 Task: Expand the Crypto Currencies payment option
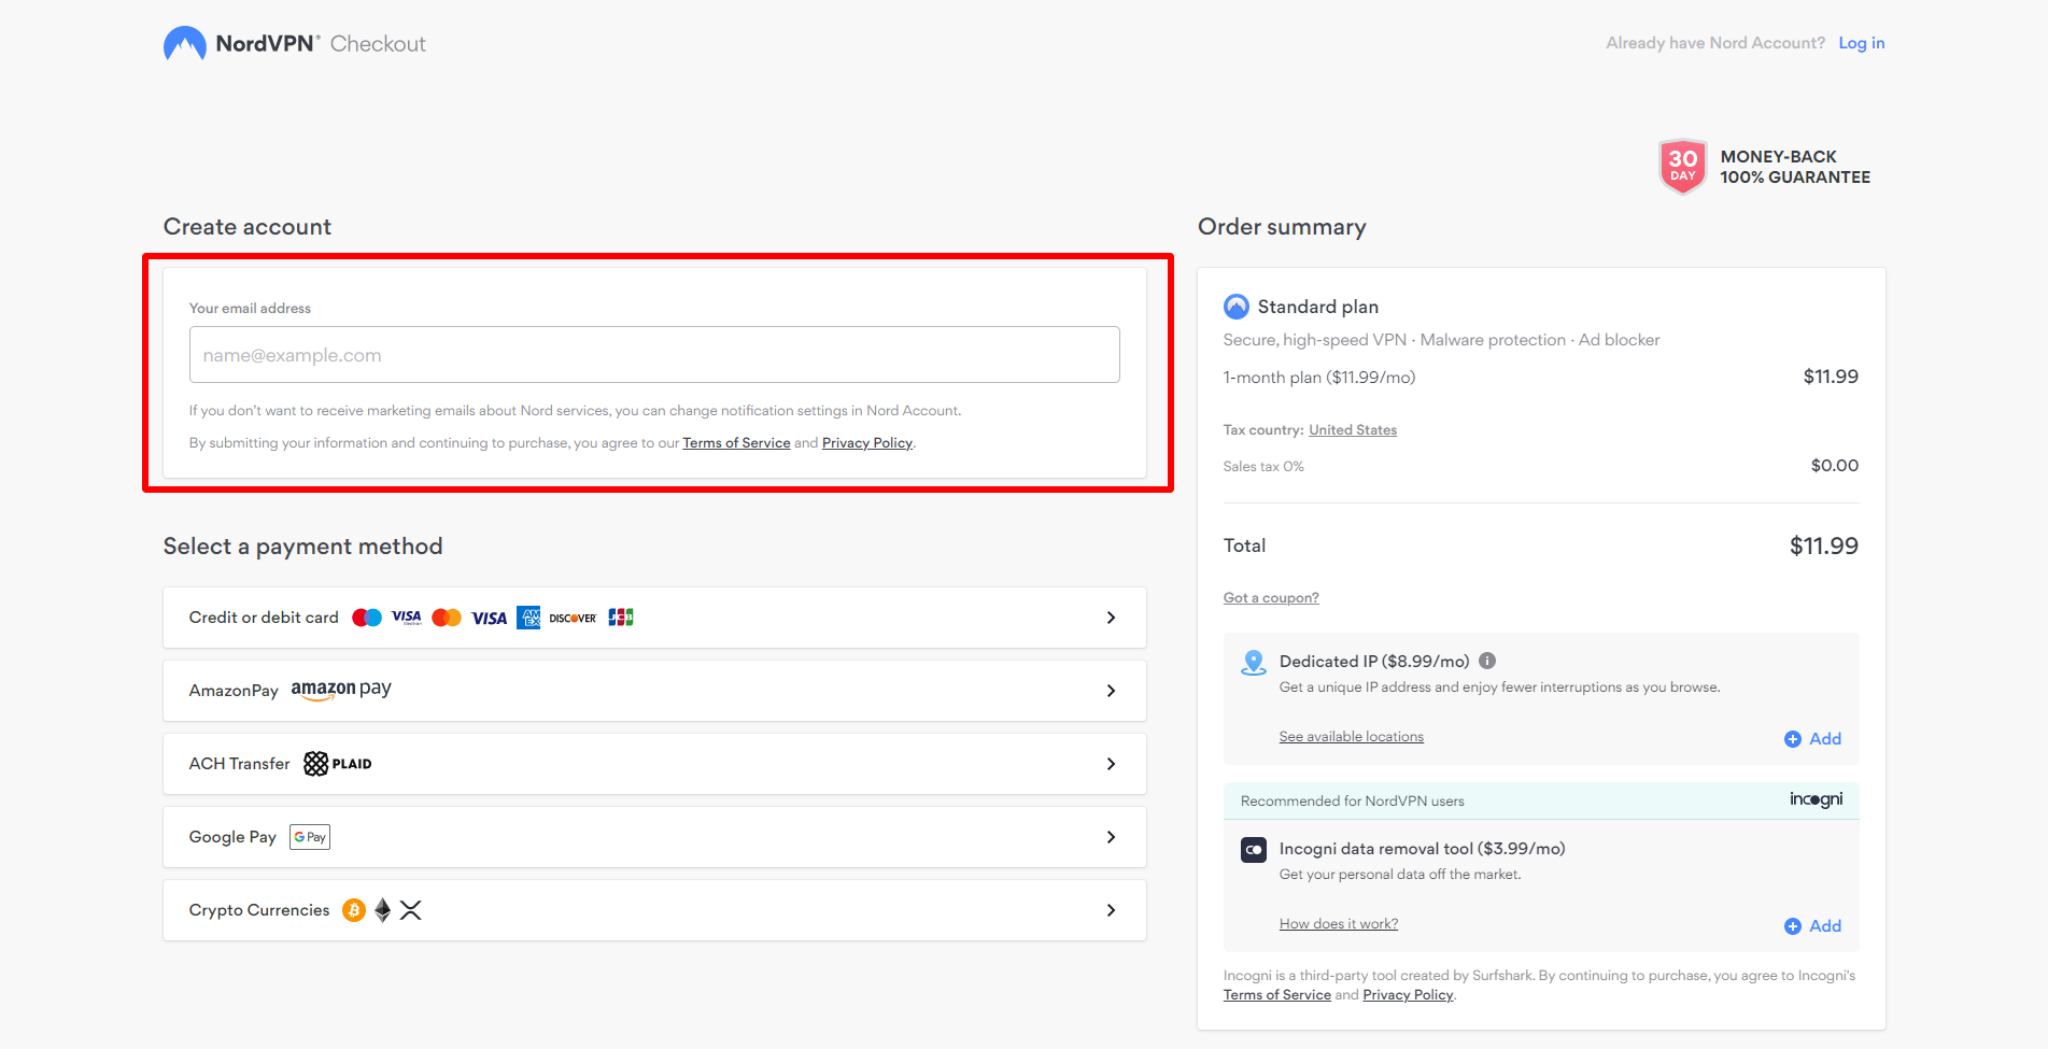coord(654,910)
